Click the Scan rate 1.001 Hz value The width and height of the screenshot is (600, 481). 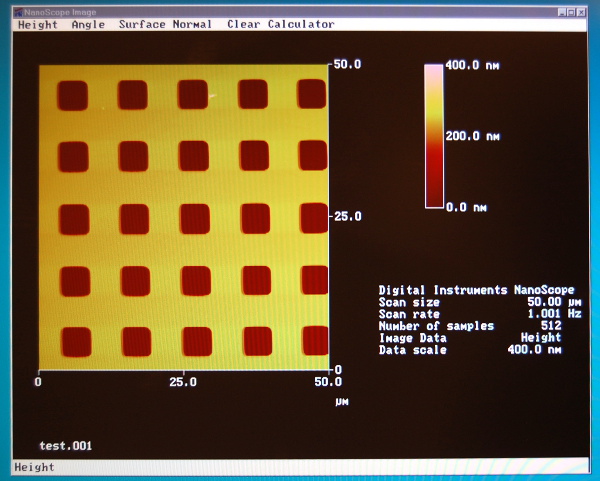[x=554, y=314]
